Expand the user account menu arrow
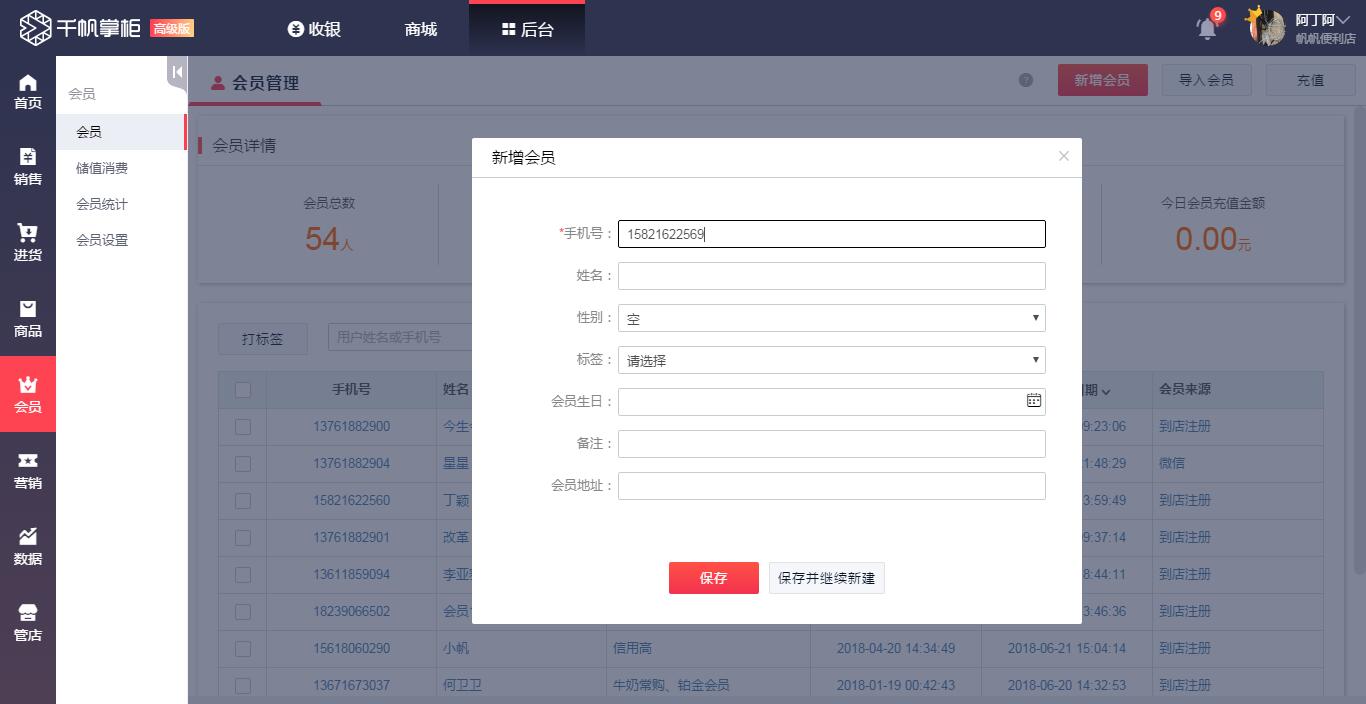The image size is (1366, 704). tap(1343, 20)
